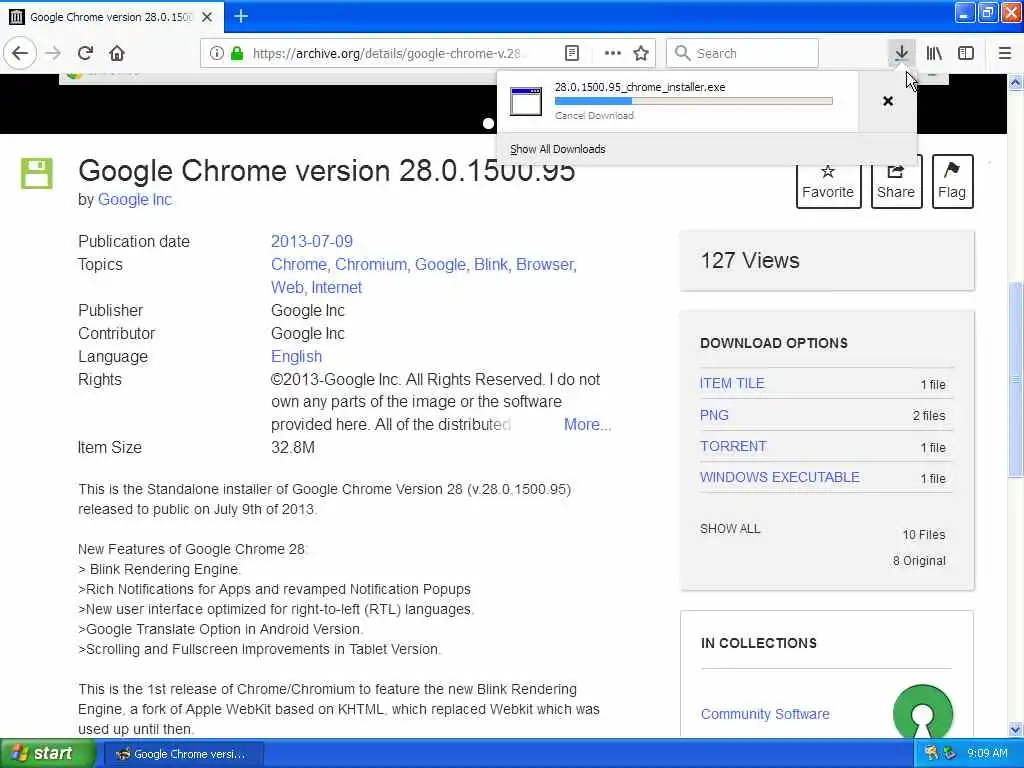Bookmark this page with the star icon
The height and width of the screenshot is (768, 1024).
click(x=641, y=53)
